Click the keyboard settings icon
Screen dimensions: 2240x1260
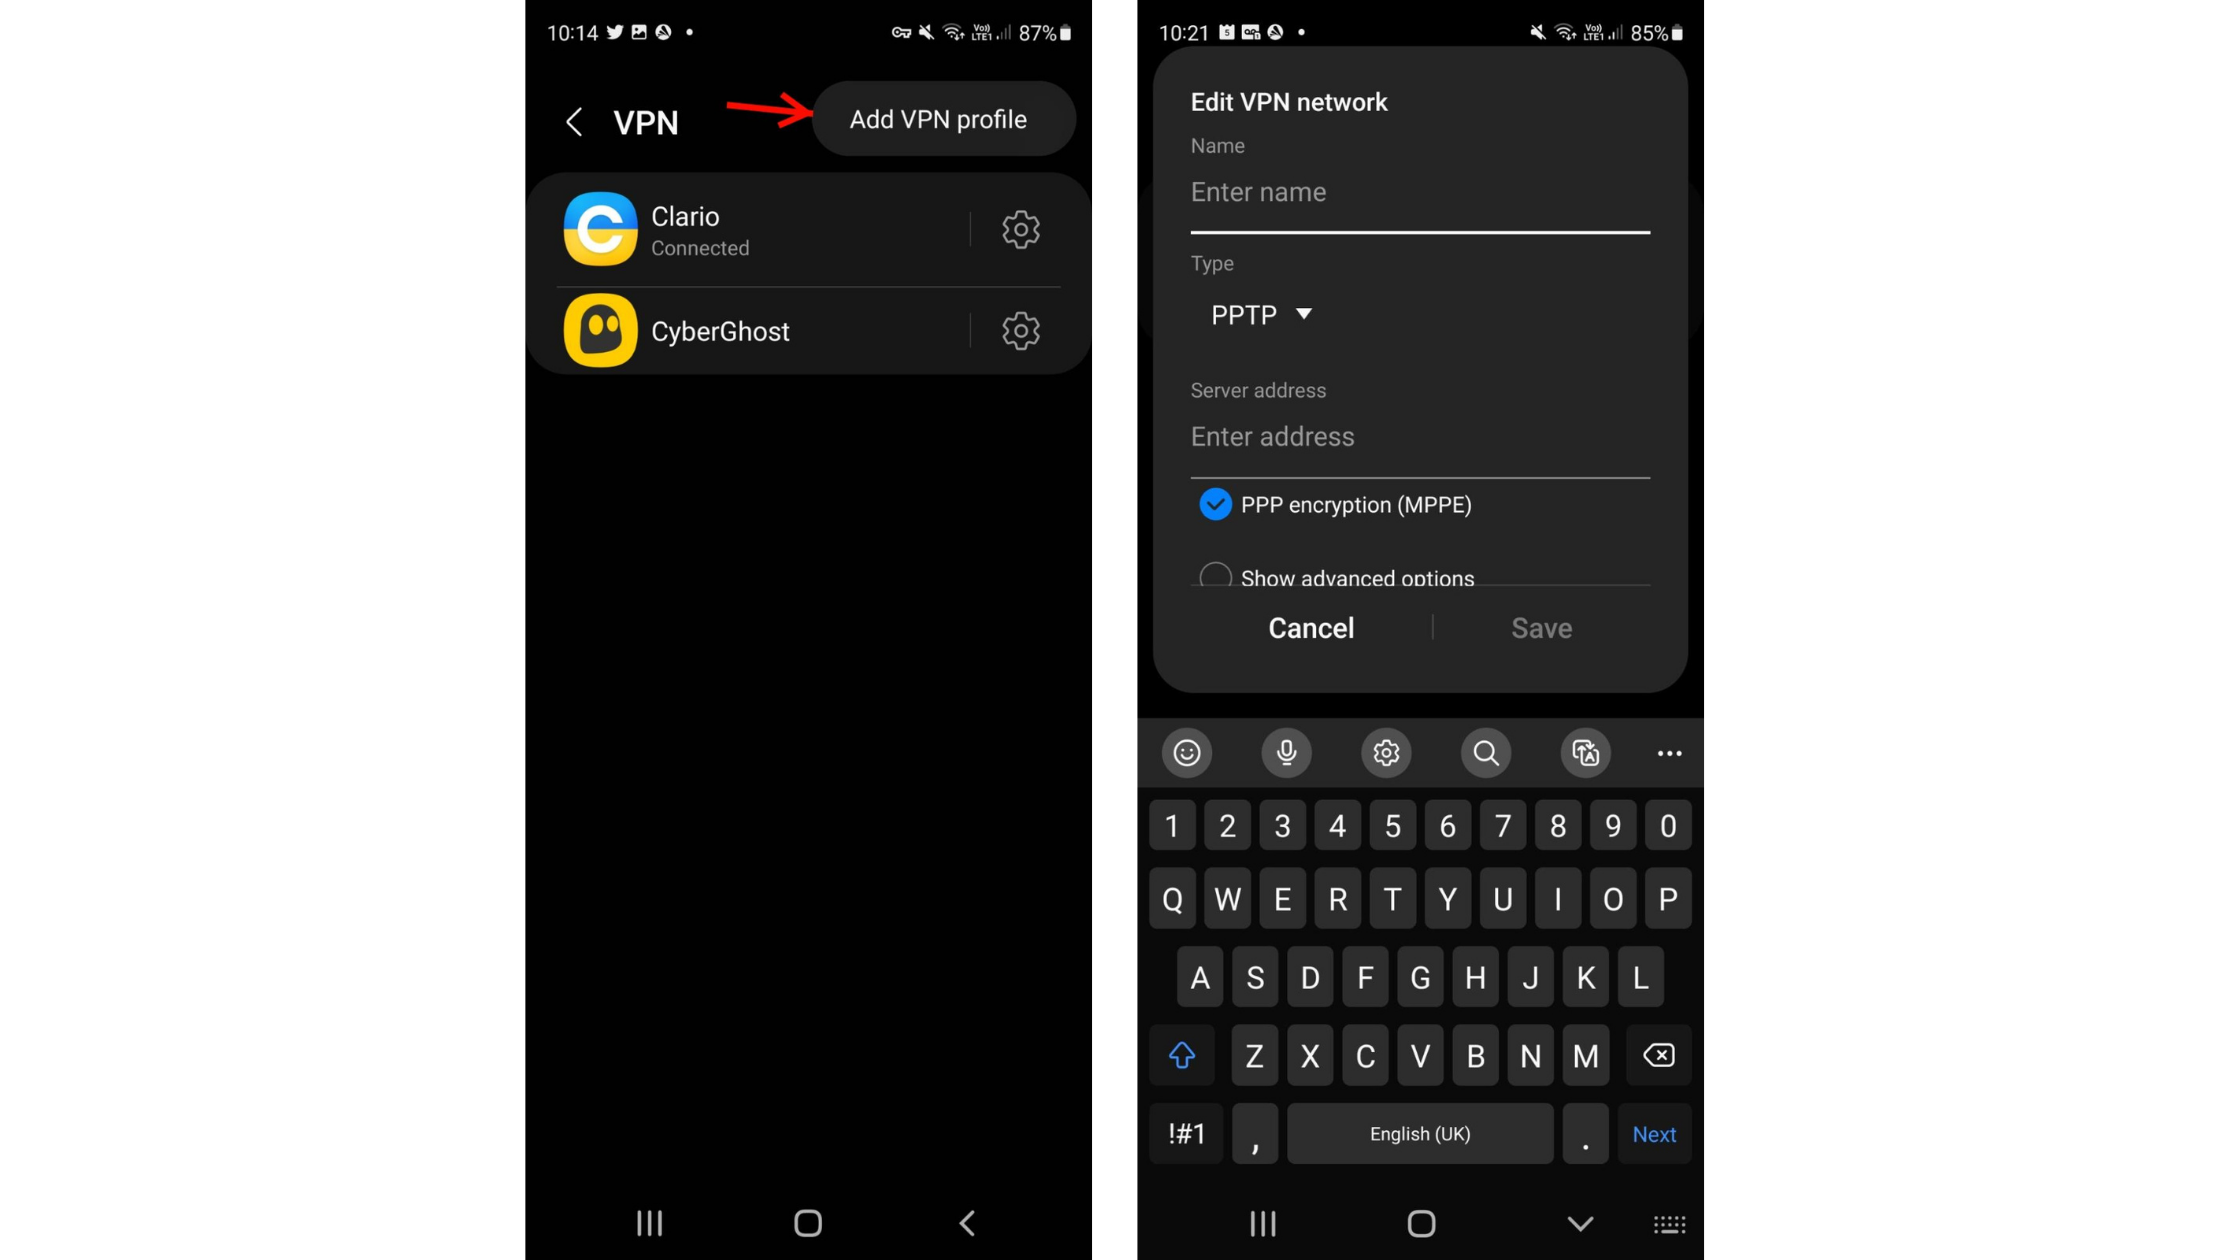[x=1383, y=752]
